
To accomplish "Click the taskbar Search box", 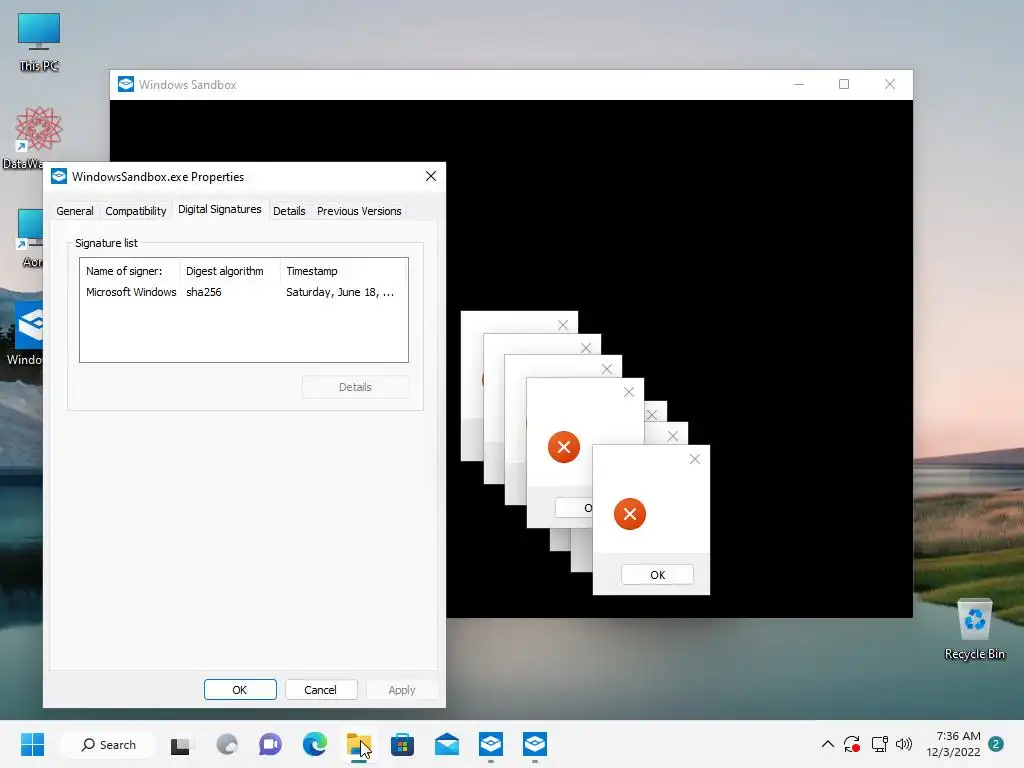I will coord(108,744).
